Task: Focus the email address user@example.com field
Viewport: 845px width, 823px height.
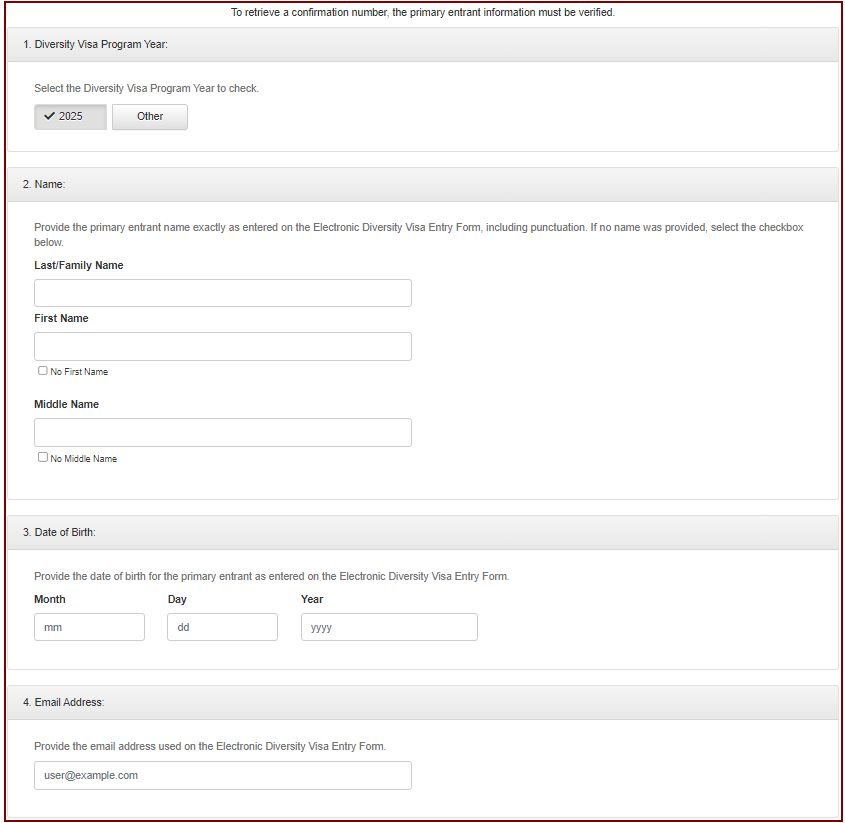Action: [223, 776]
